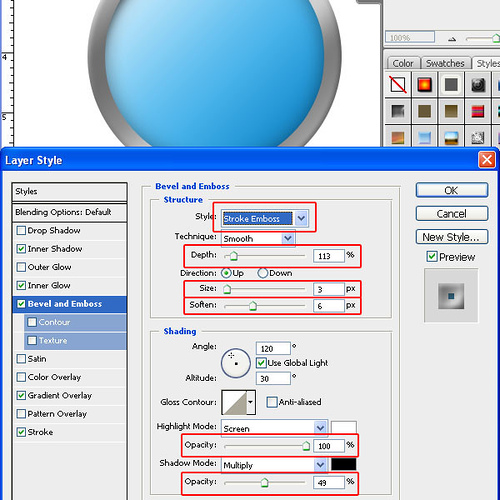Pick the striped red and blue style preset
The image size is (500, 500).
point(478,111)
